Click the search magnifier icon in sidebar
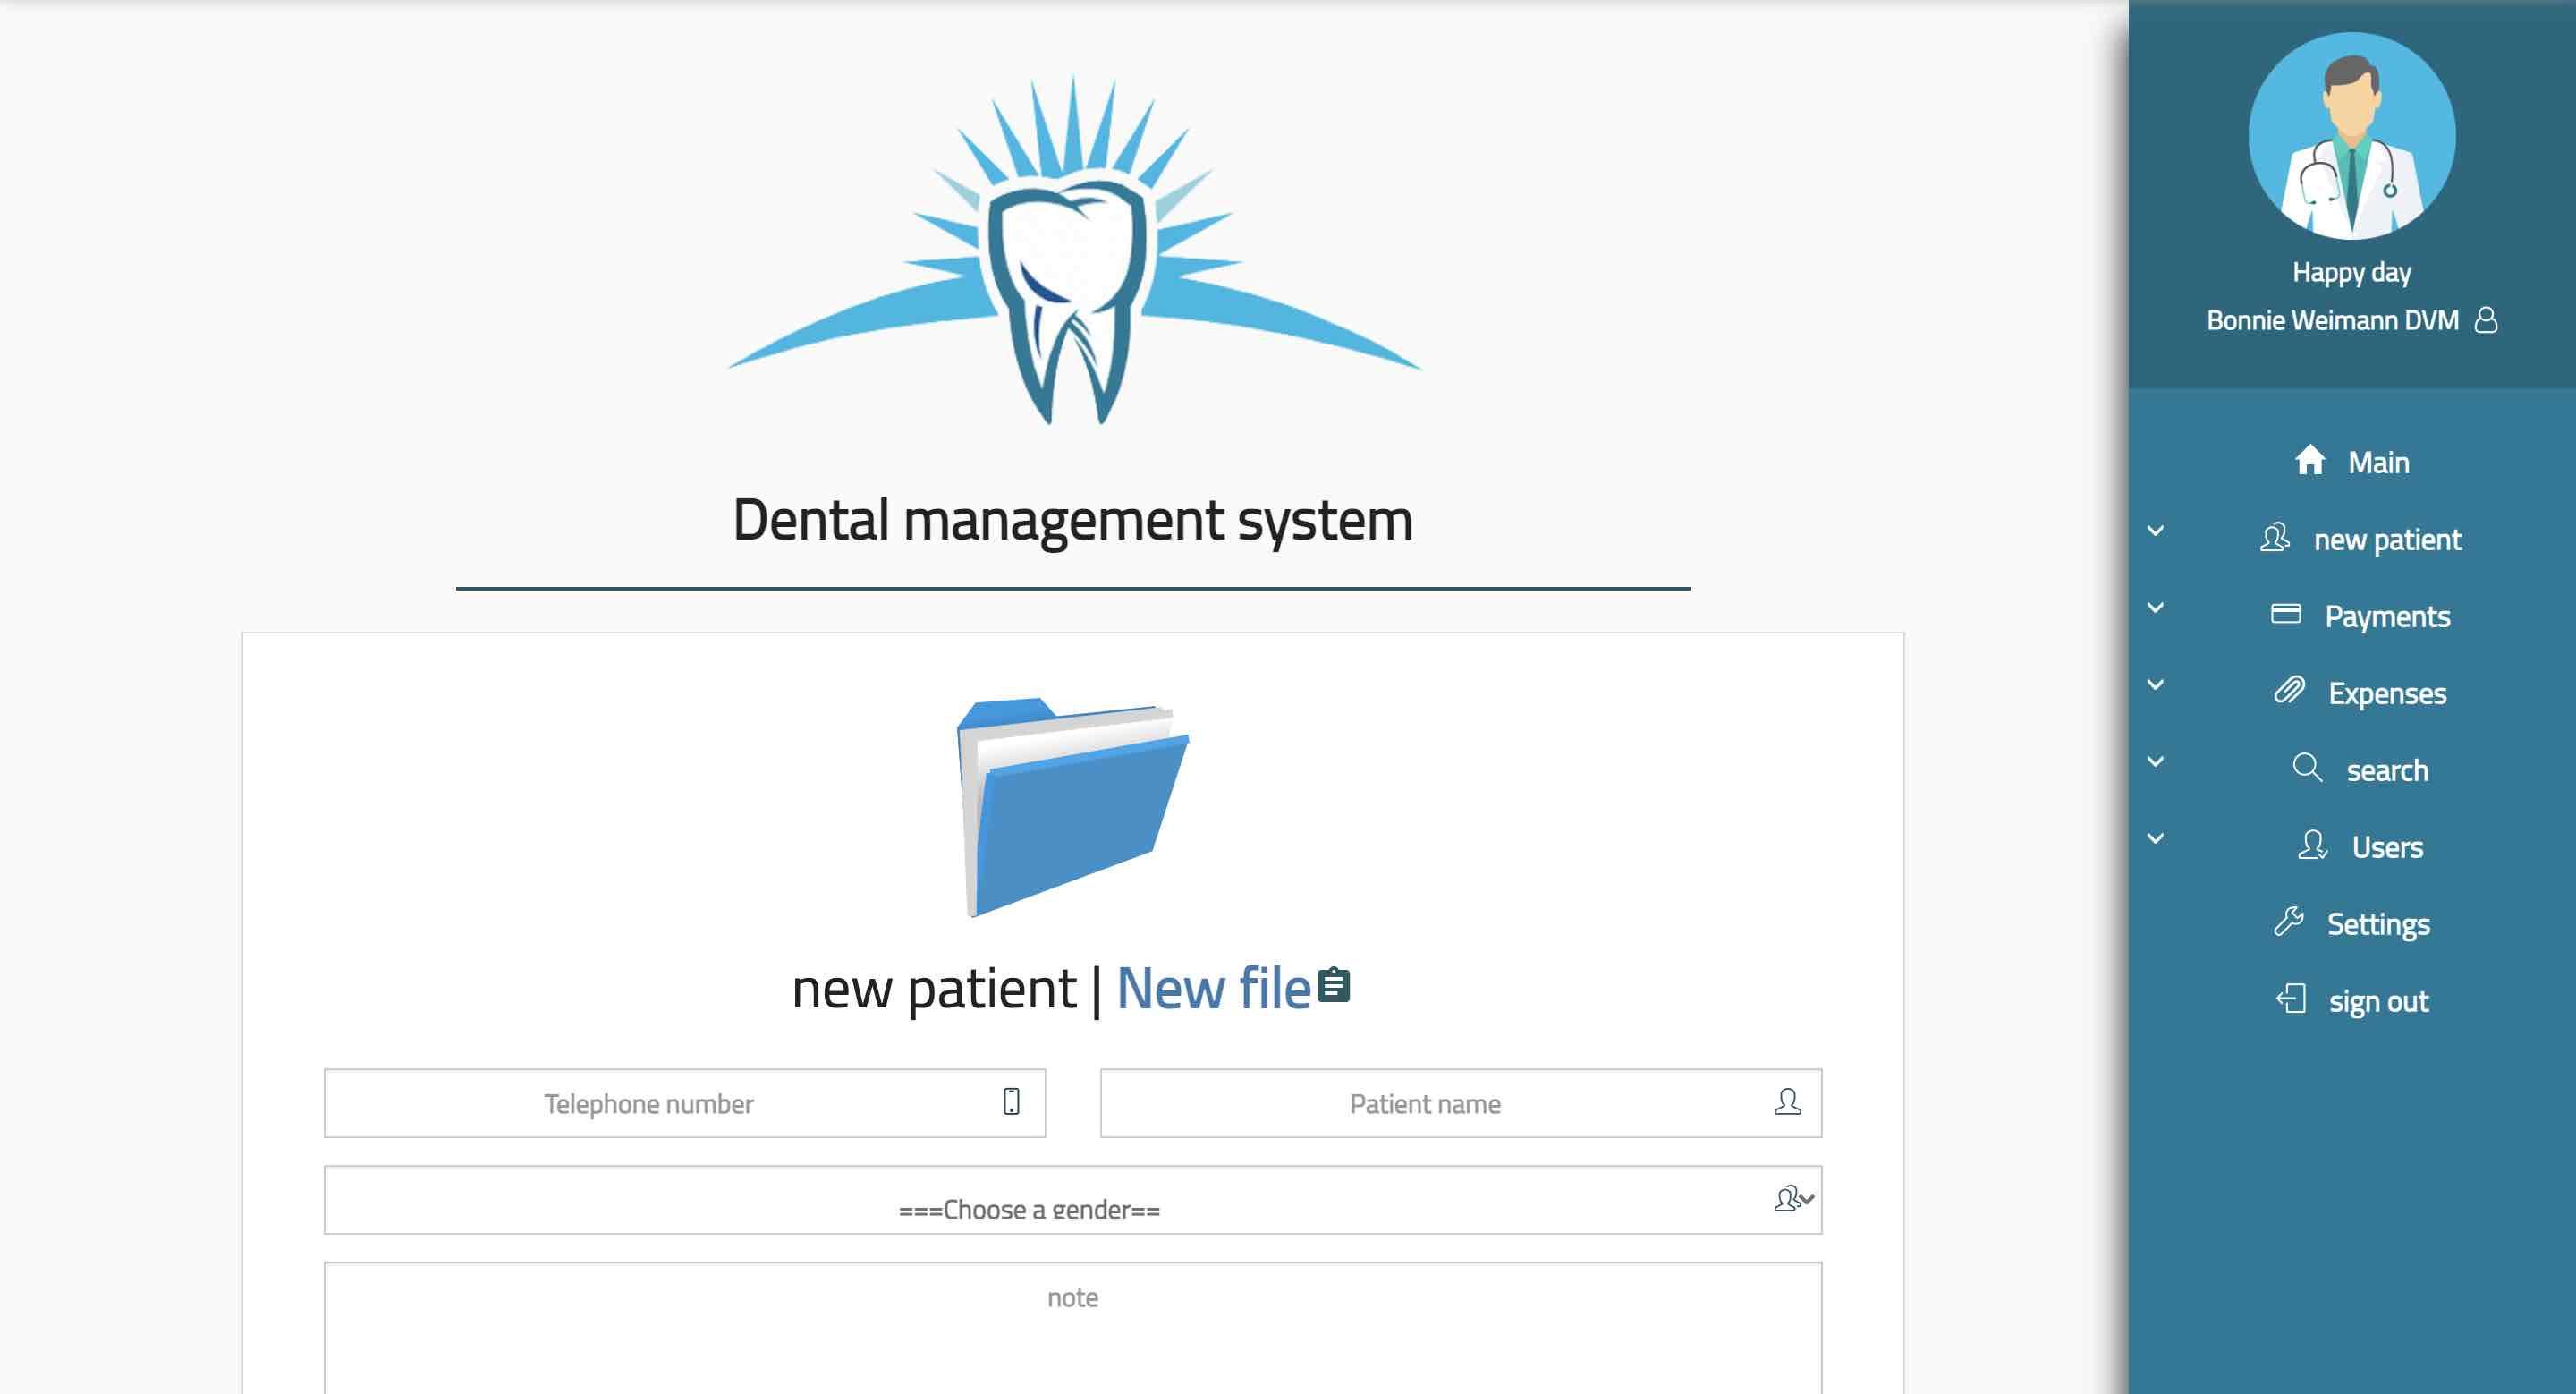Viewport: 2576px width, 1394px height. (x=2307, y=768)
